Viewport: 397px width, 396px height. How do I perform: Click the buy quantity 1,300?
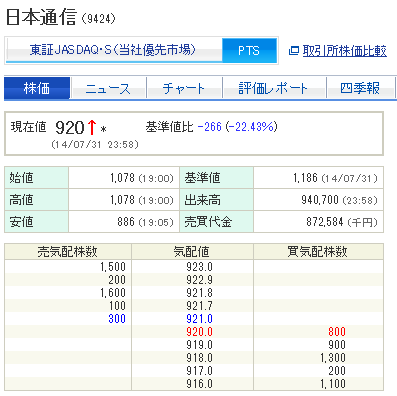(x=333, y=358)
